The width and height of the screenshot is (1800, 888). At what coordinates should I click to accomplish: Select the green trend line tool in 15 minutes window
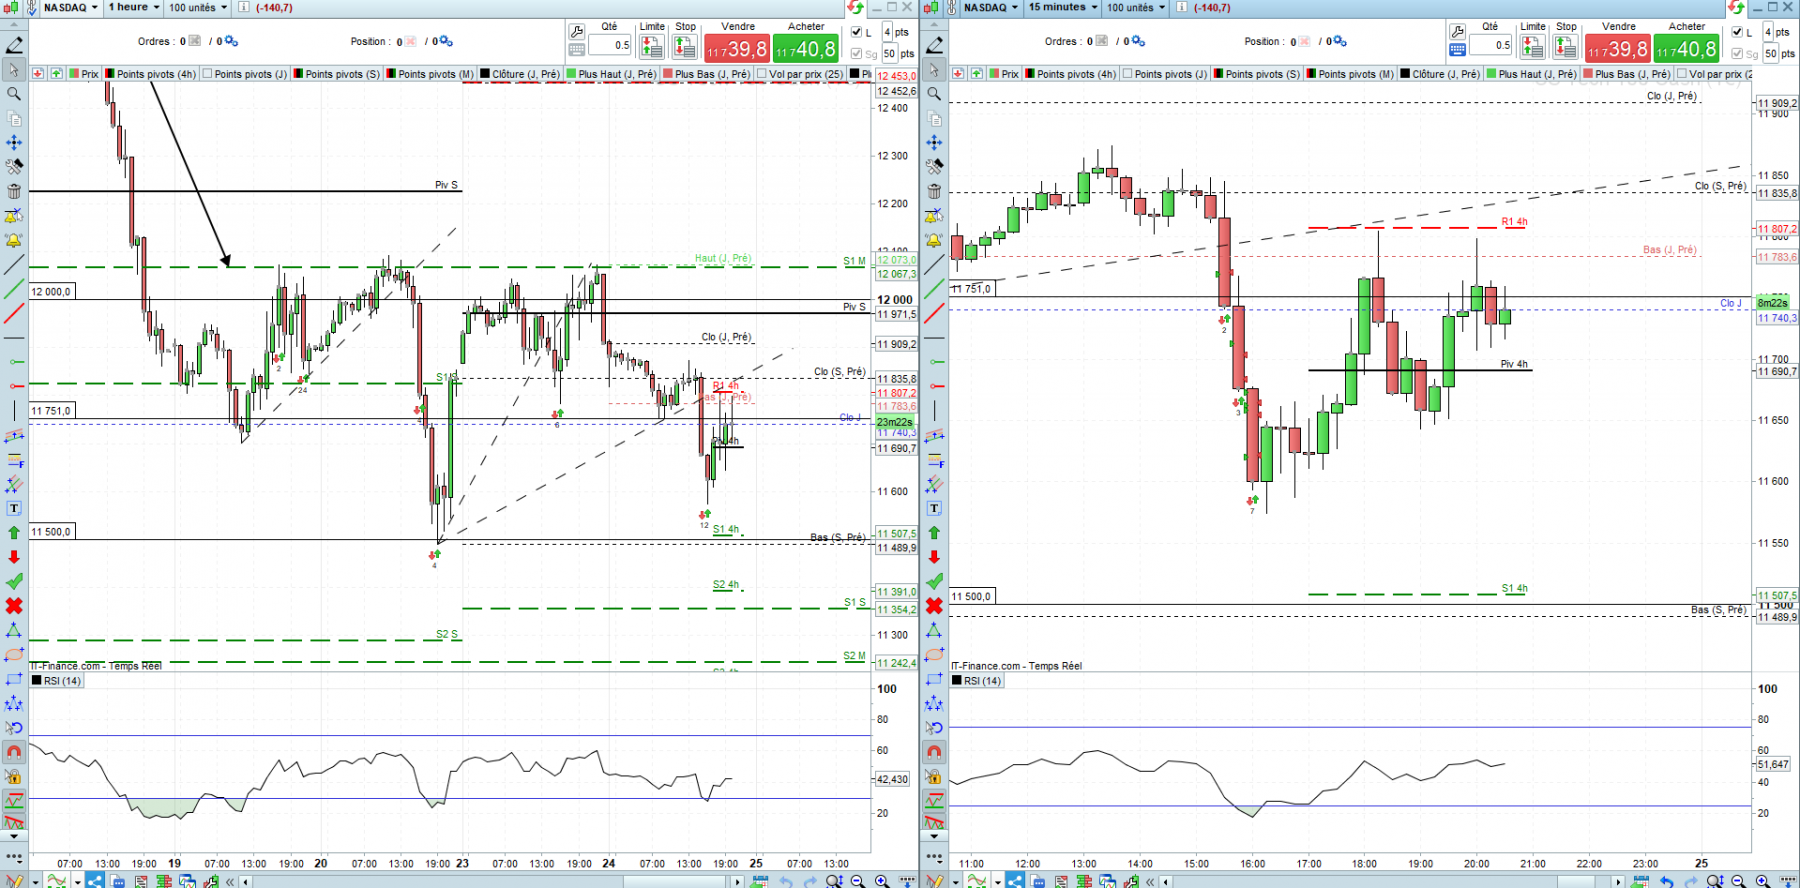pyautogui.click(x=934, y=289)
